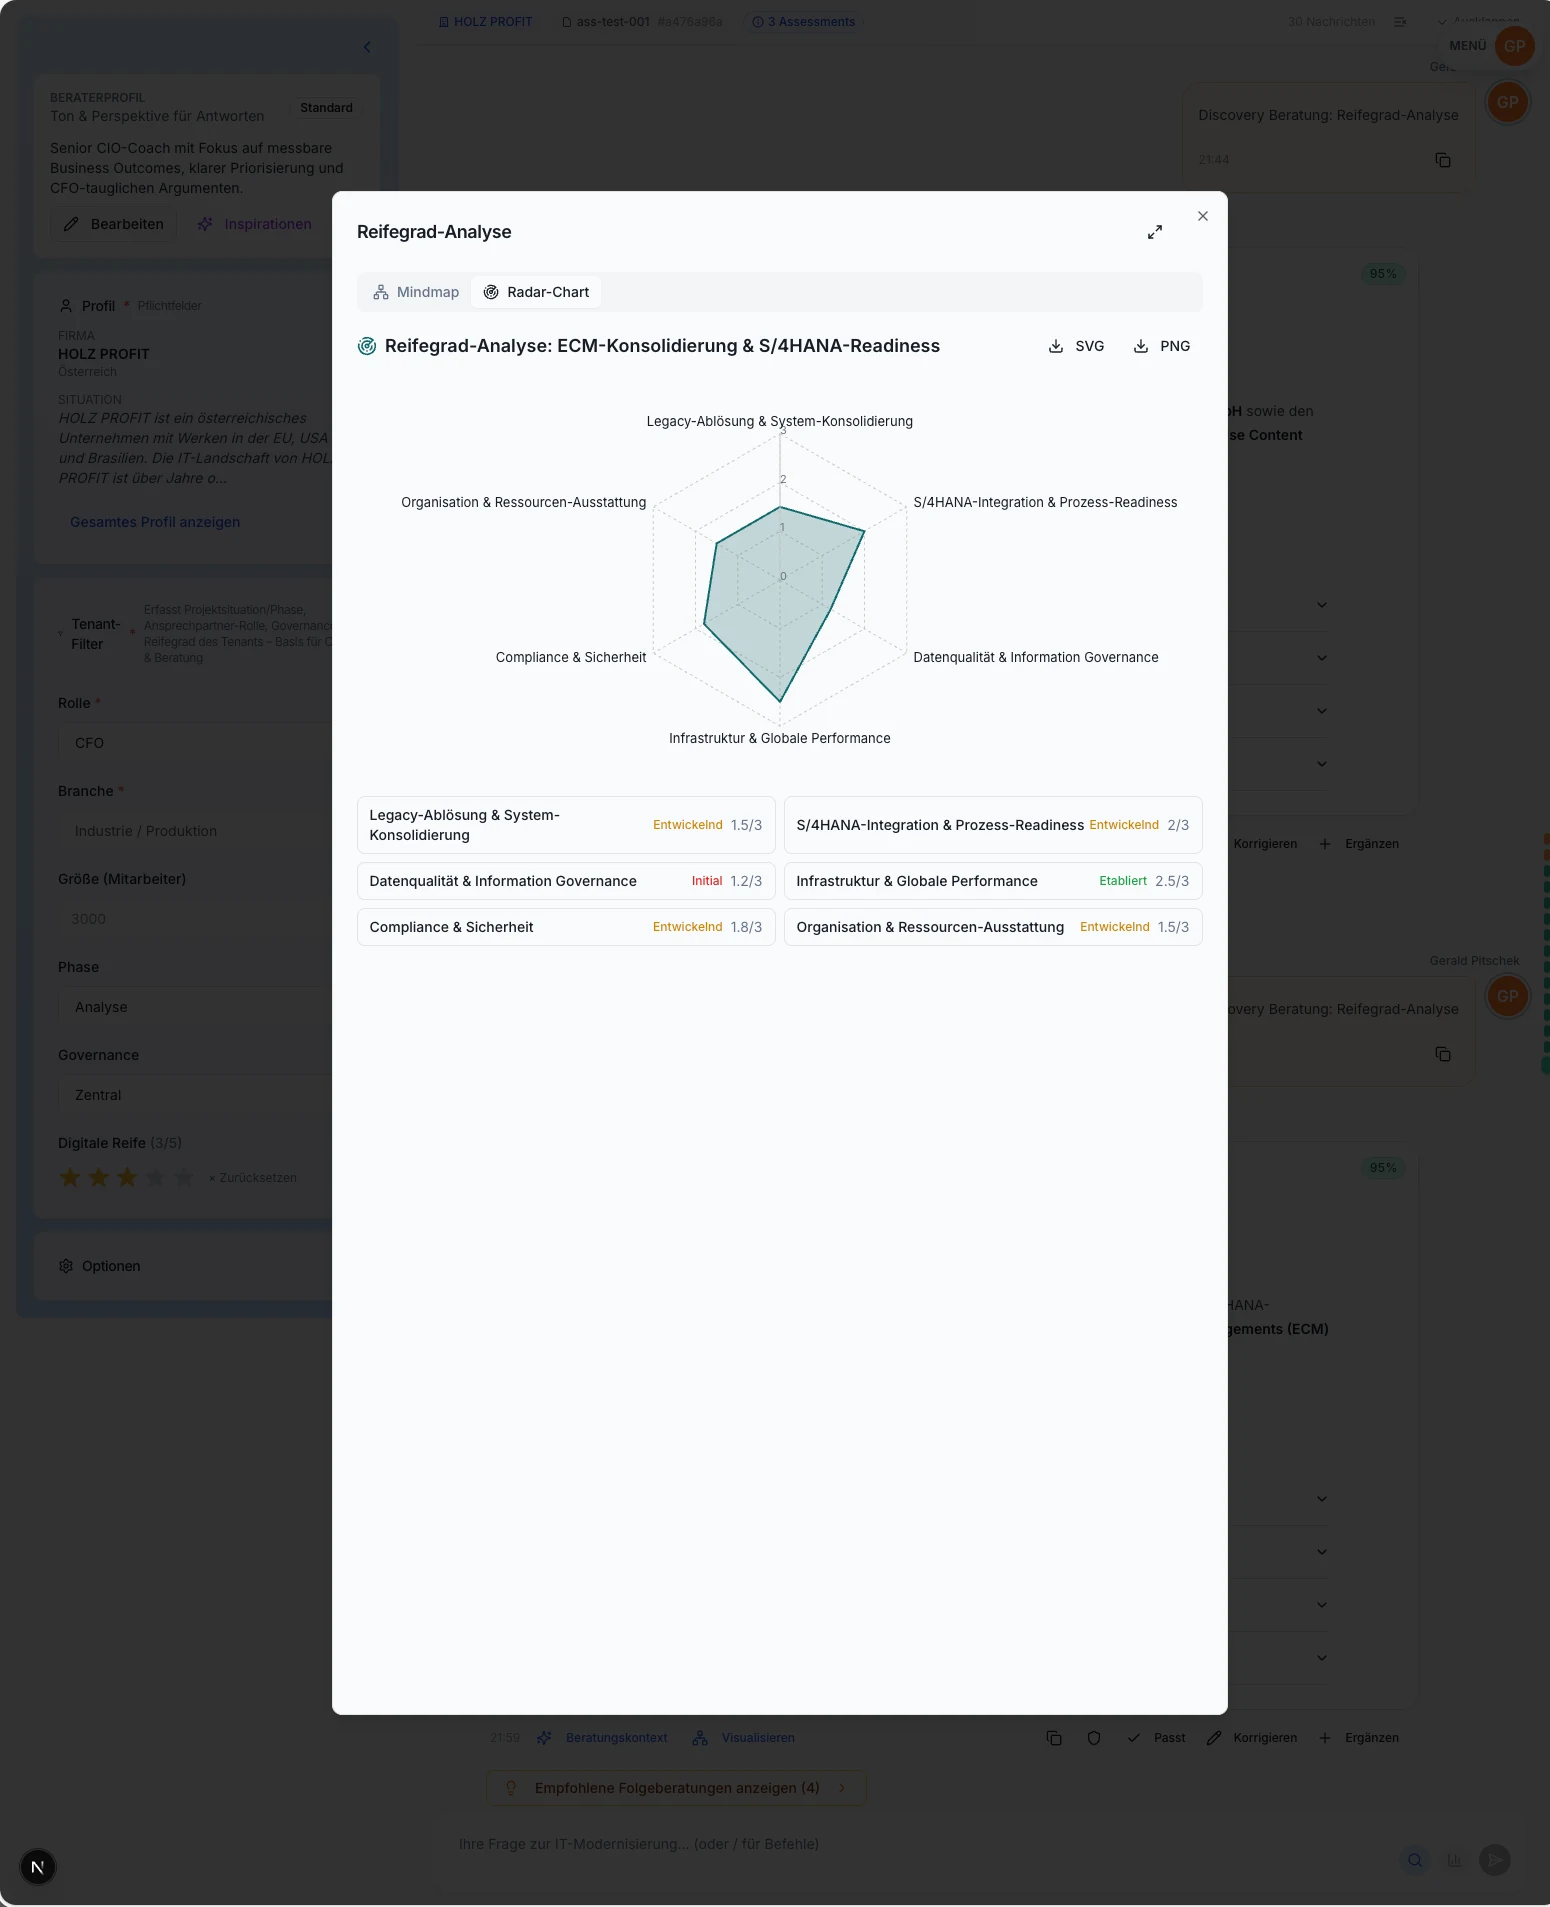Set Digitale Reife to five stars
Viewport: 1550px width, 1907px height.
183,1177
